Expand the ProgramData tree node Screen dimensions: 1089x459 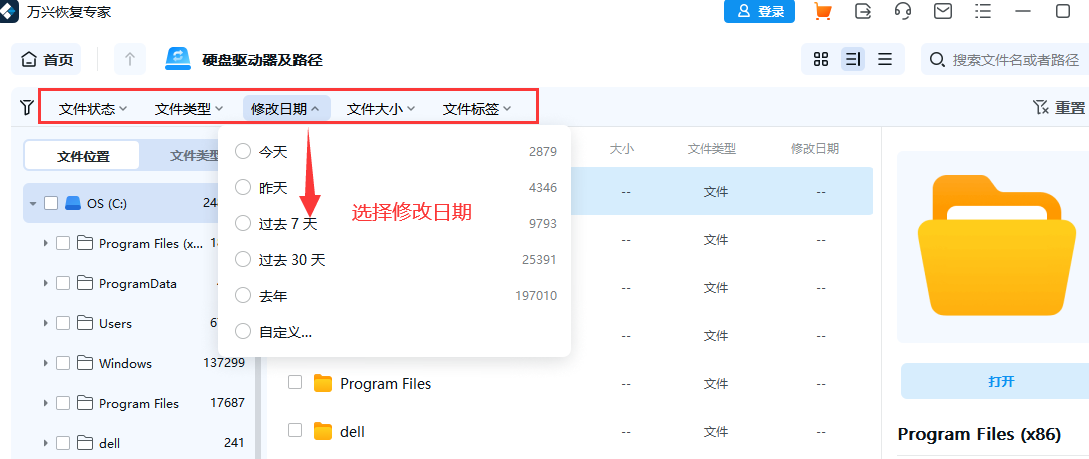(46, 283)
